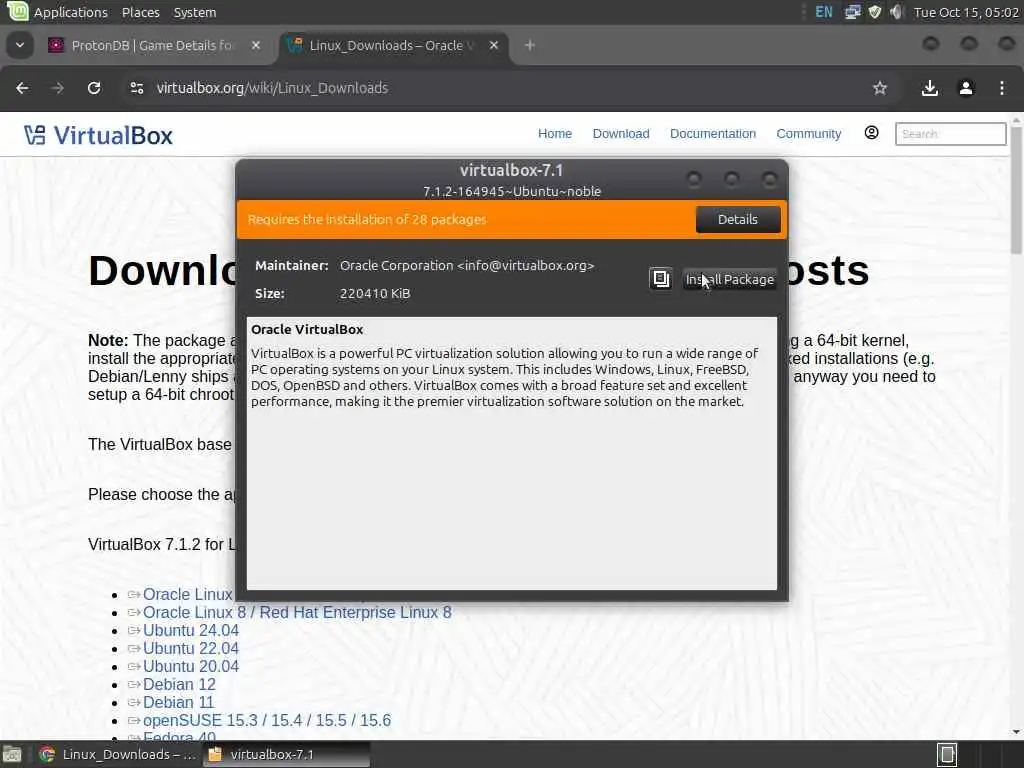This screenshot has width=1024, height=768.
Task: Open the Community nav link
Action: click(808, 134)
